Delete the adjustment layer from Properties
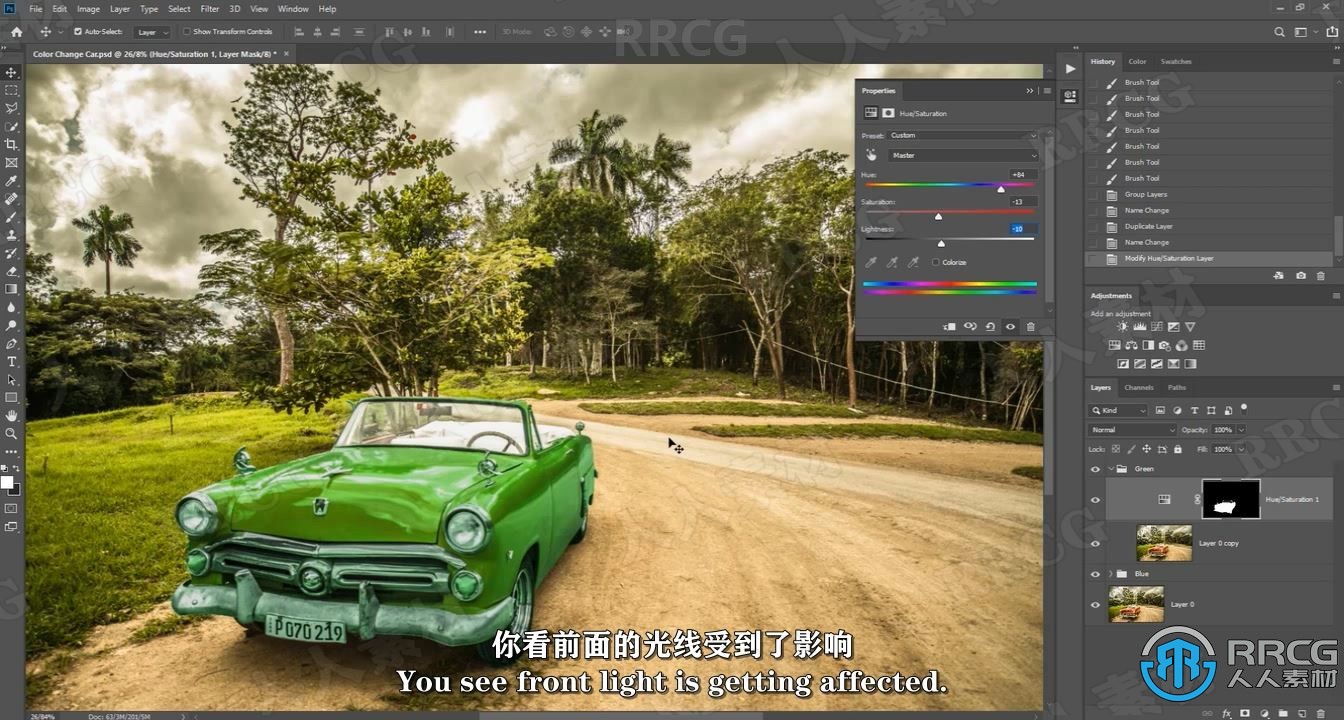 [x=1031, y=327]
